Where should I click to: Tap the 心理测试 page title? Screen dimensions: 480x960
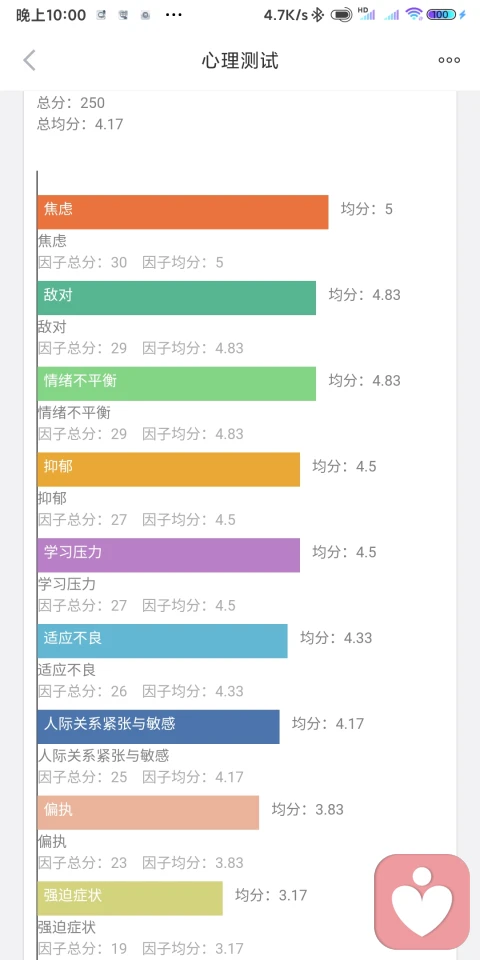[x=240, y=61]
